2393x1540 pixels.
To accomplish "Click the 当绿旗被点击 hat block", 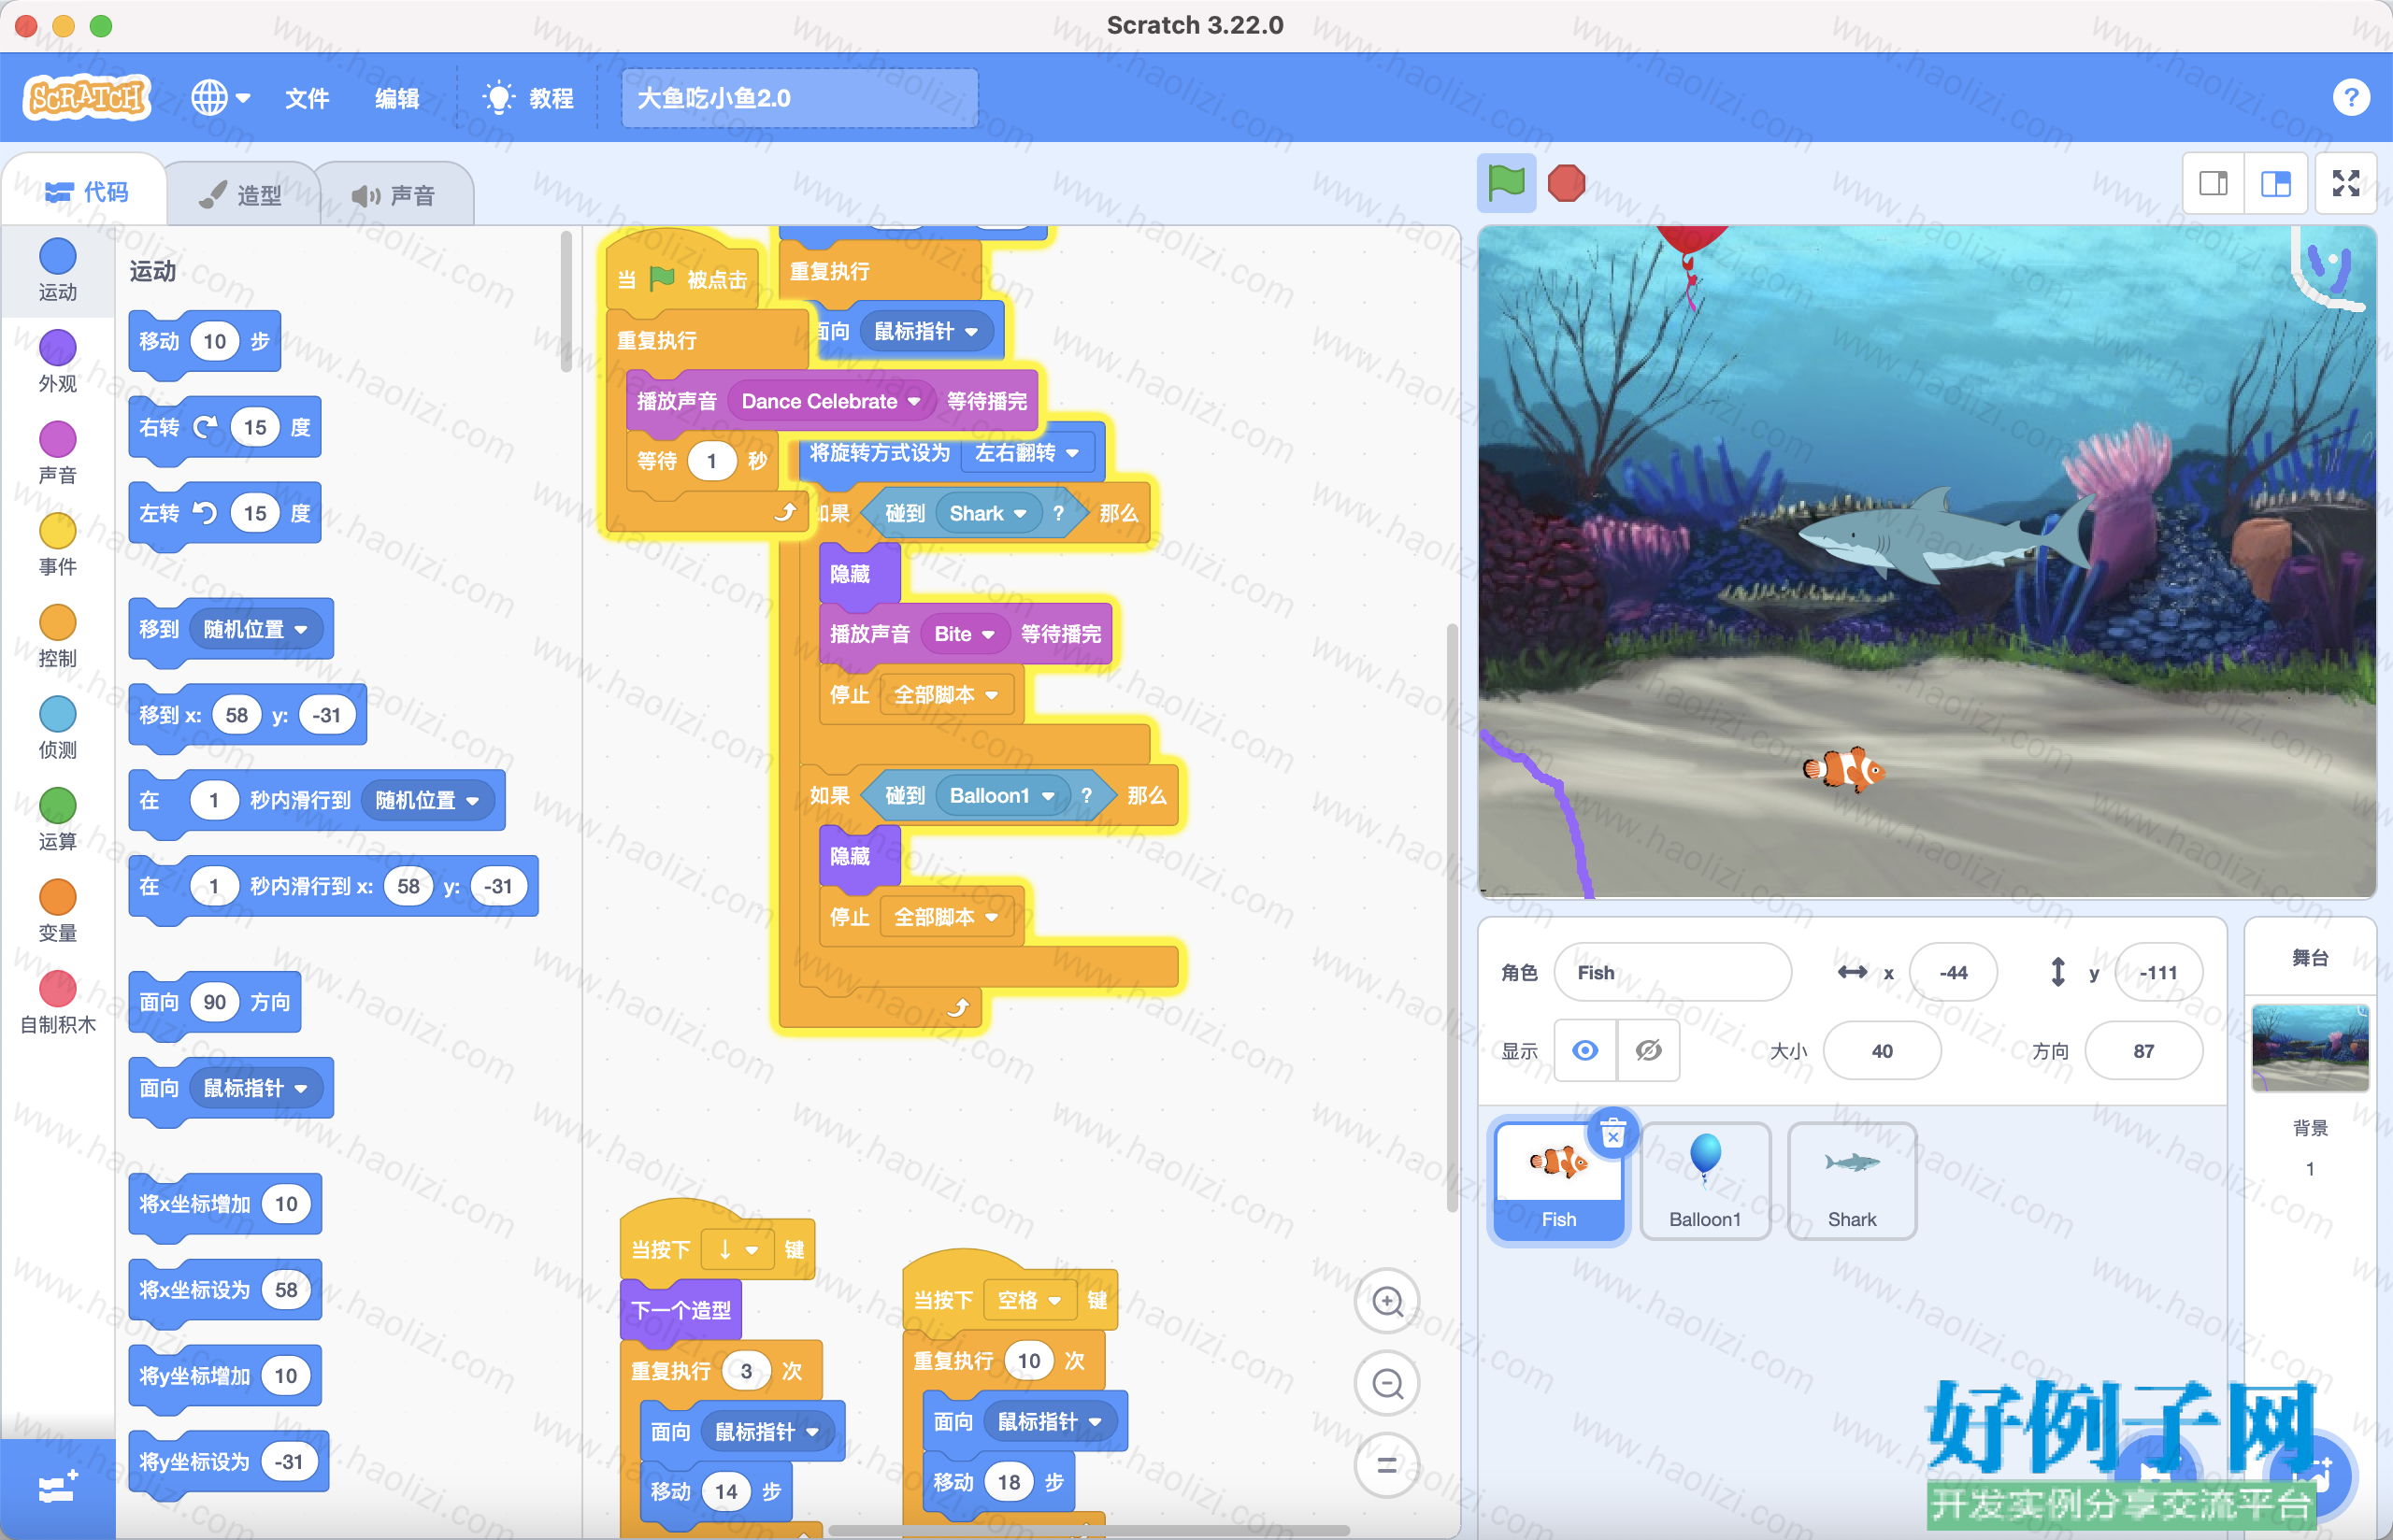I will [682, 271].
